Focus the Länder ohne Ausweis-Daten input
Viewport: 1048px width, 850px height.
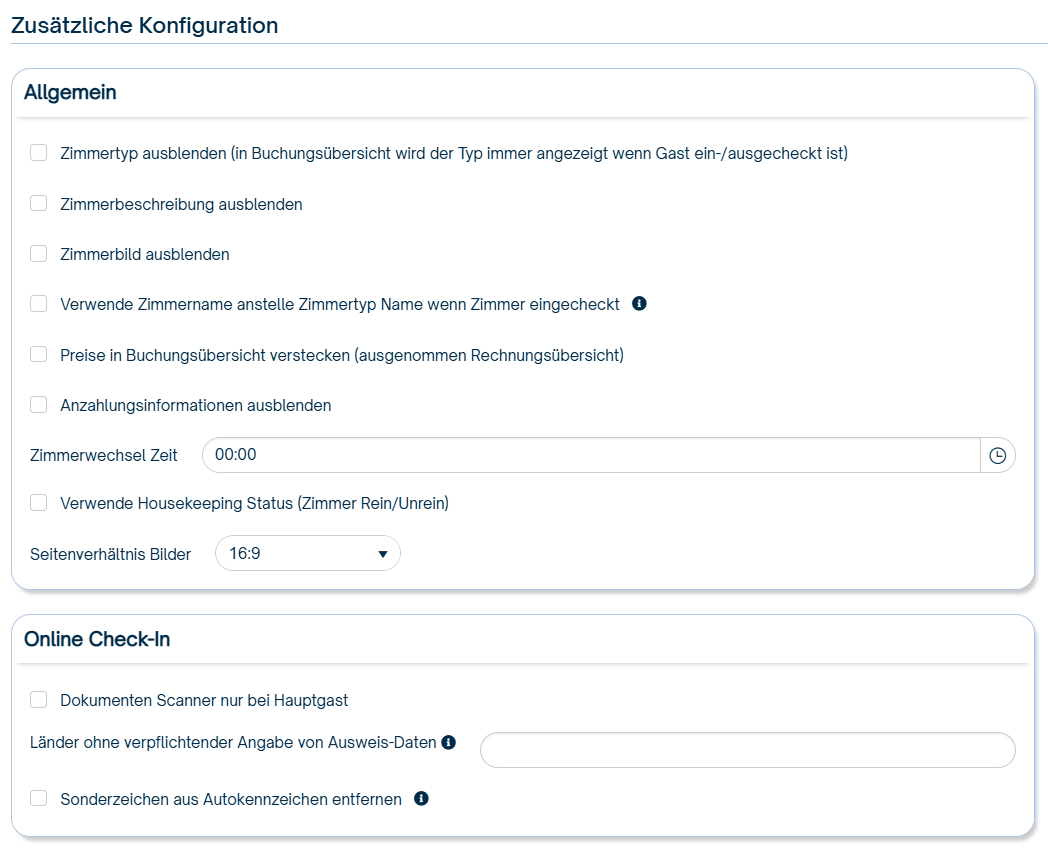click(x=747, y=750)
